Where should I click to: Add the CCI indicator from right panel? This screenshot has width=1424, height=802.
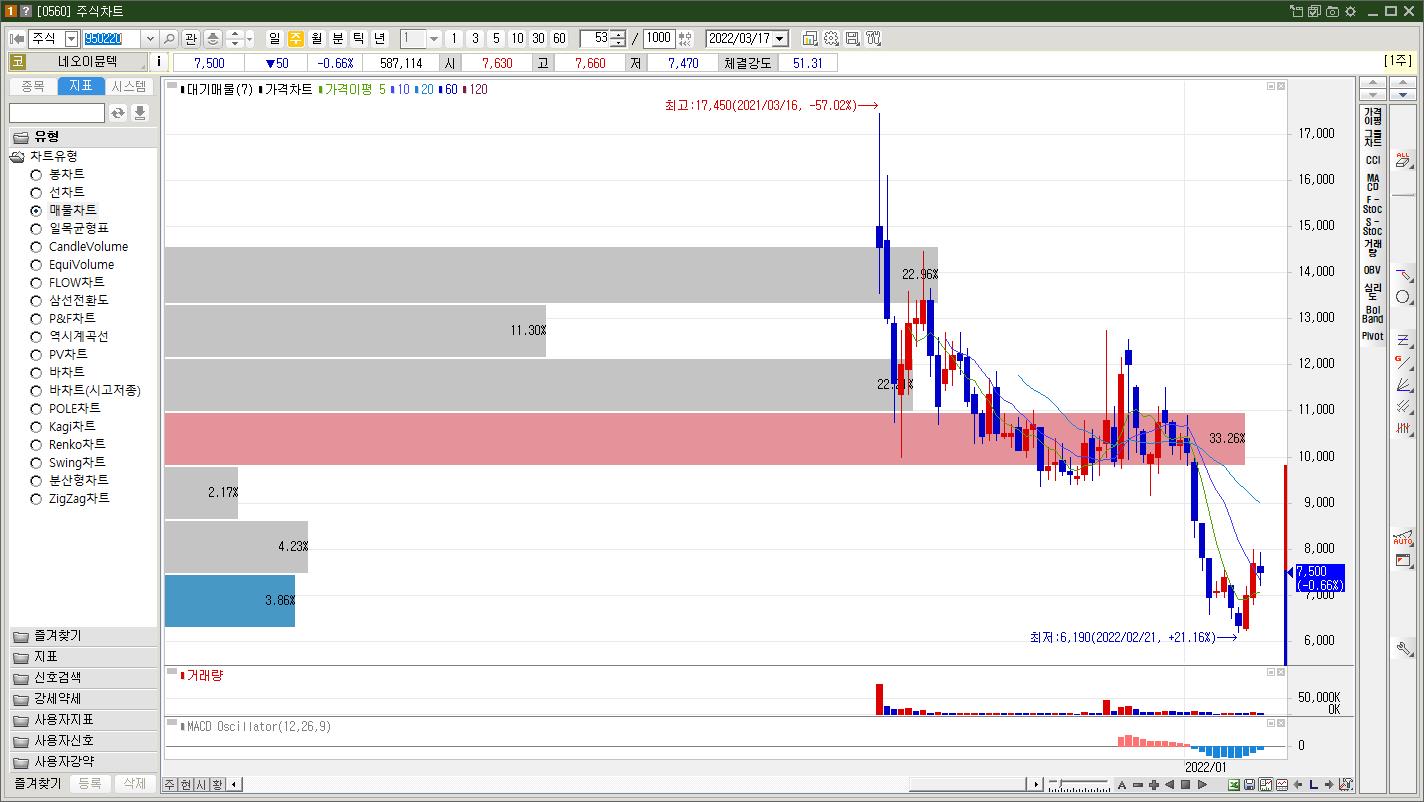pyautogui.click(x=1372, y=160)
